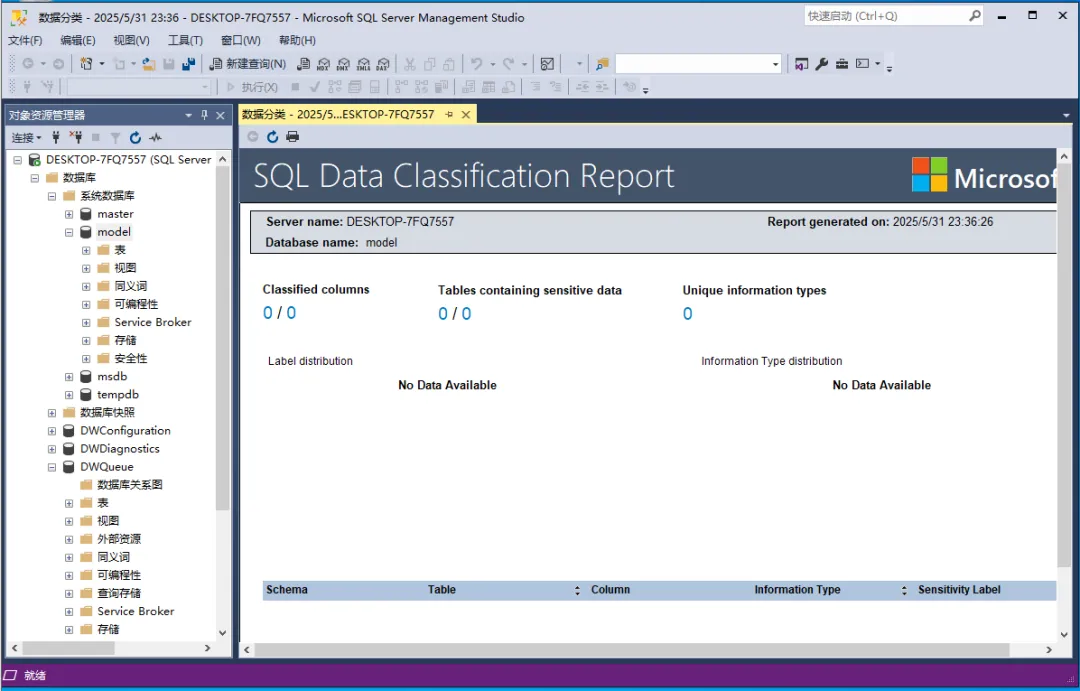Expand the master database node
1080x691 pixels.
point(69,214)
